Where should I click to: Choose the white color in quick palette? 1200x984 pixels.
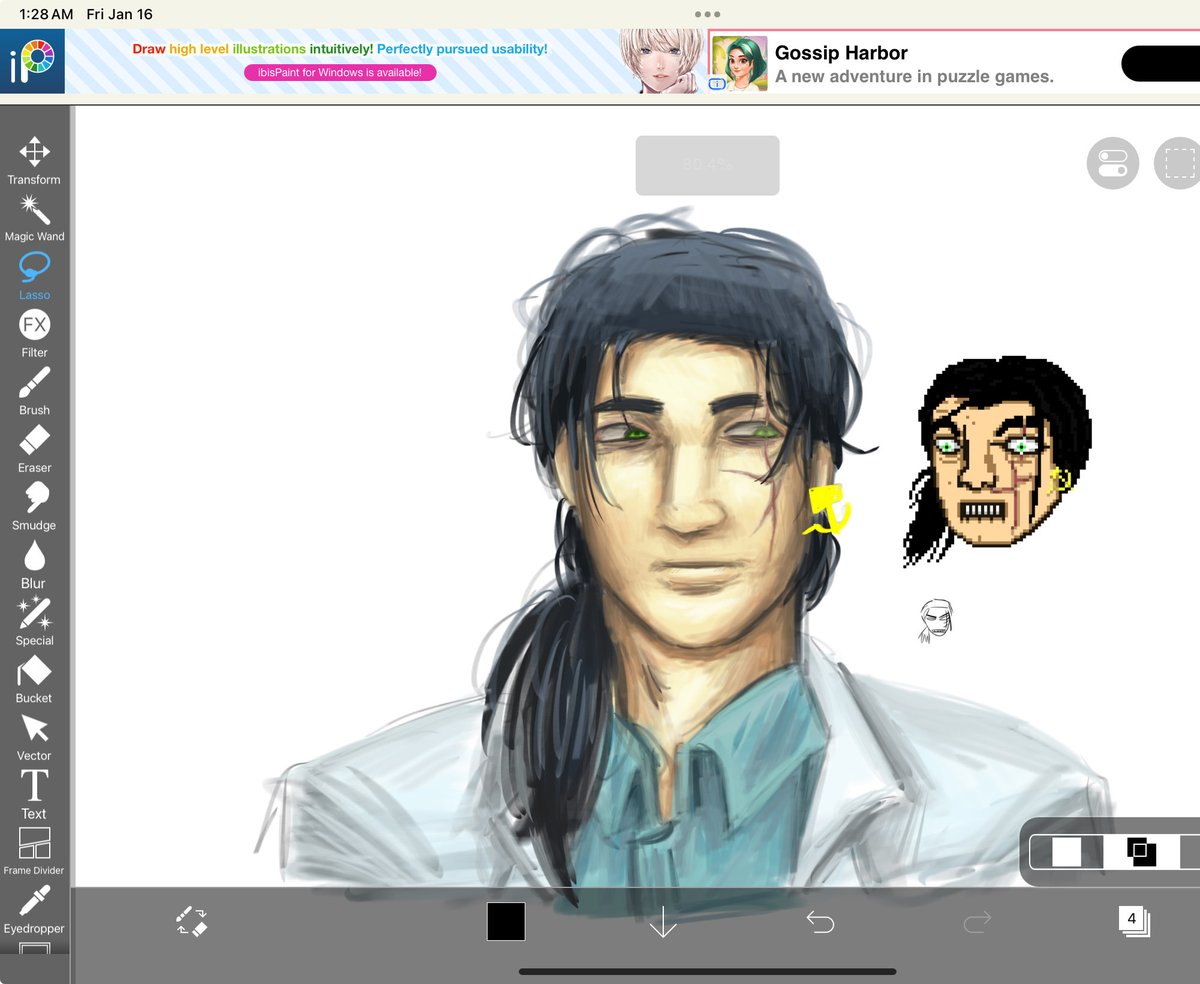[1067, 852]
